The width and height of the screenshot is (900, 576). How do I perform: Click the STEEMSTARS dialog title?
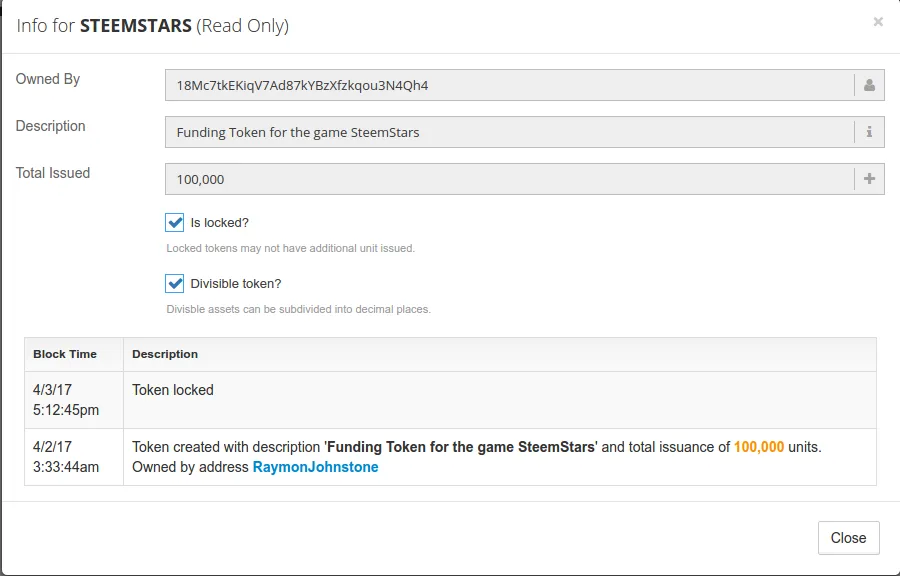point(135,26)
